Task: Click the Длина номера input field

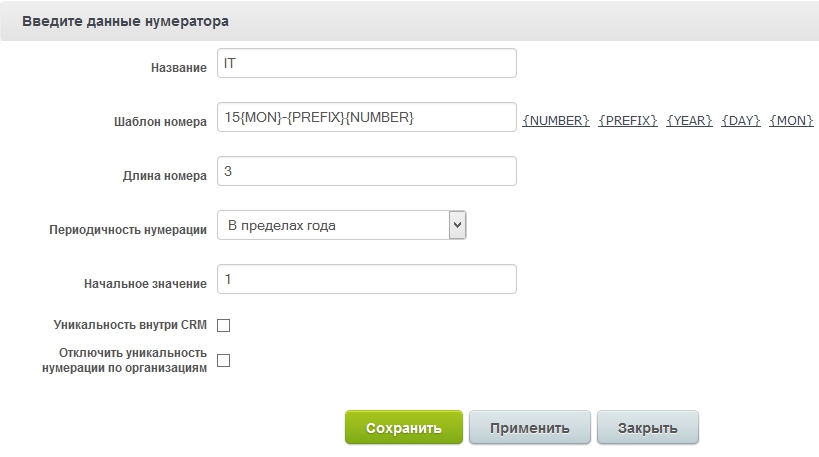Action: [x=366, y=171]
